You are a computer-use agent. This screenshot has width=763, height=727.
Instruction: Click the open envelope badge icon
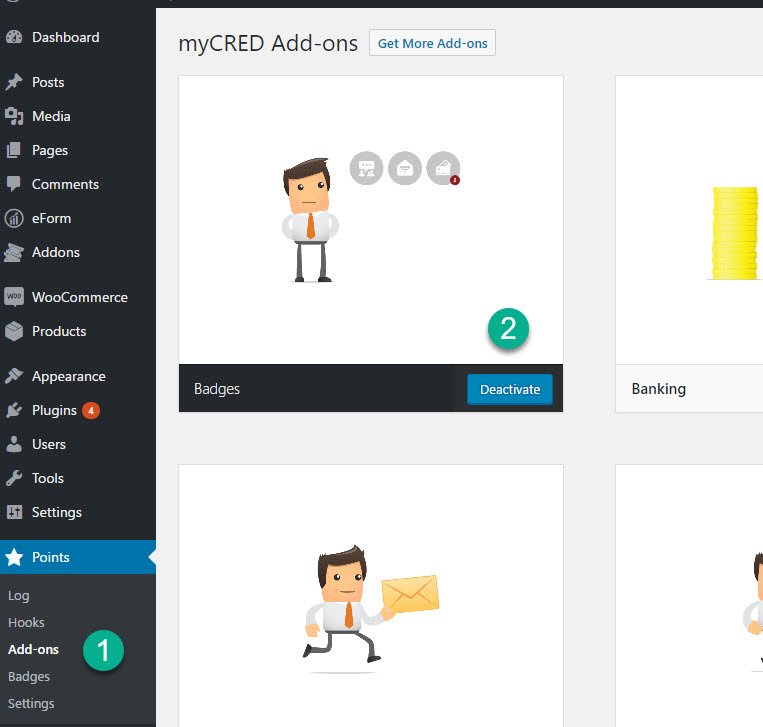click(x=405, y=168)
